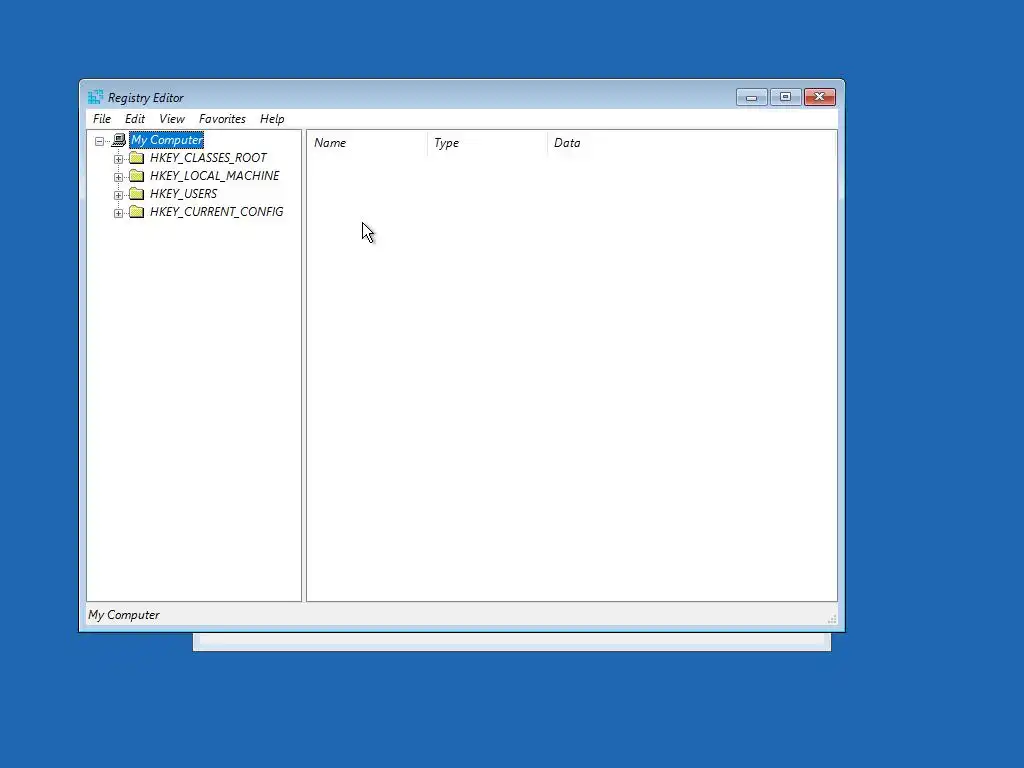This screenshot has width=1024, height=768.
Task: Click the HKEY_CURRENT_CONFIG folder icon
Action: (136, 212)
